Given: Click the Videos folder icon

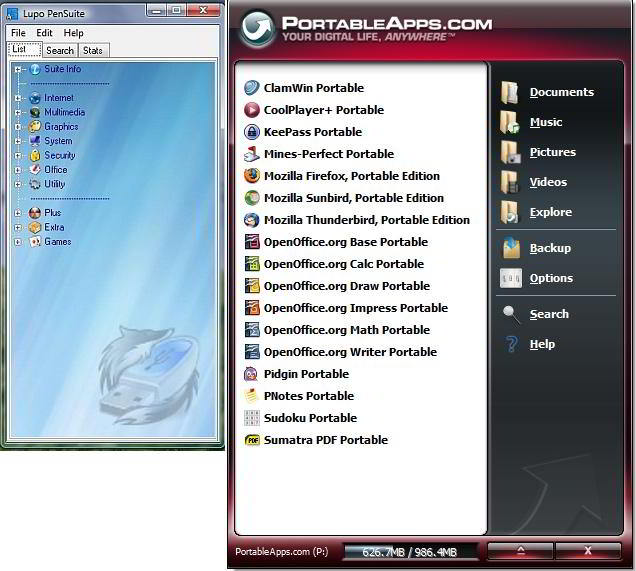Looking at the screenshot, I should [x=509, y=182].
